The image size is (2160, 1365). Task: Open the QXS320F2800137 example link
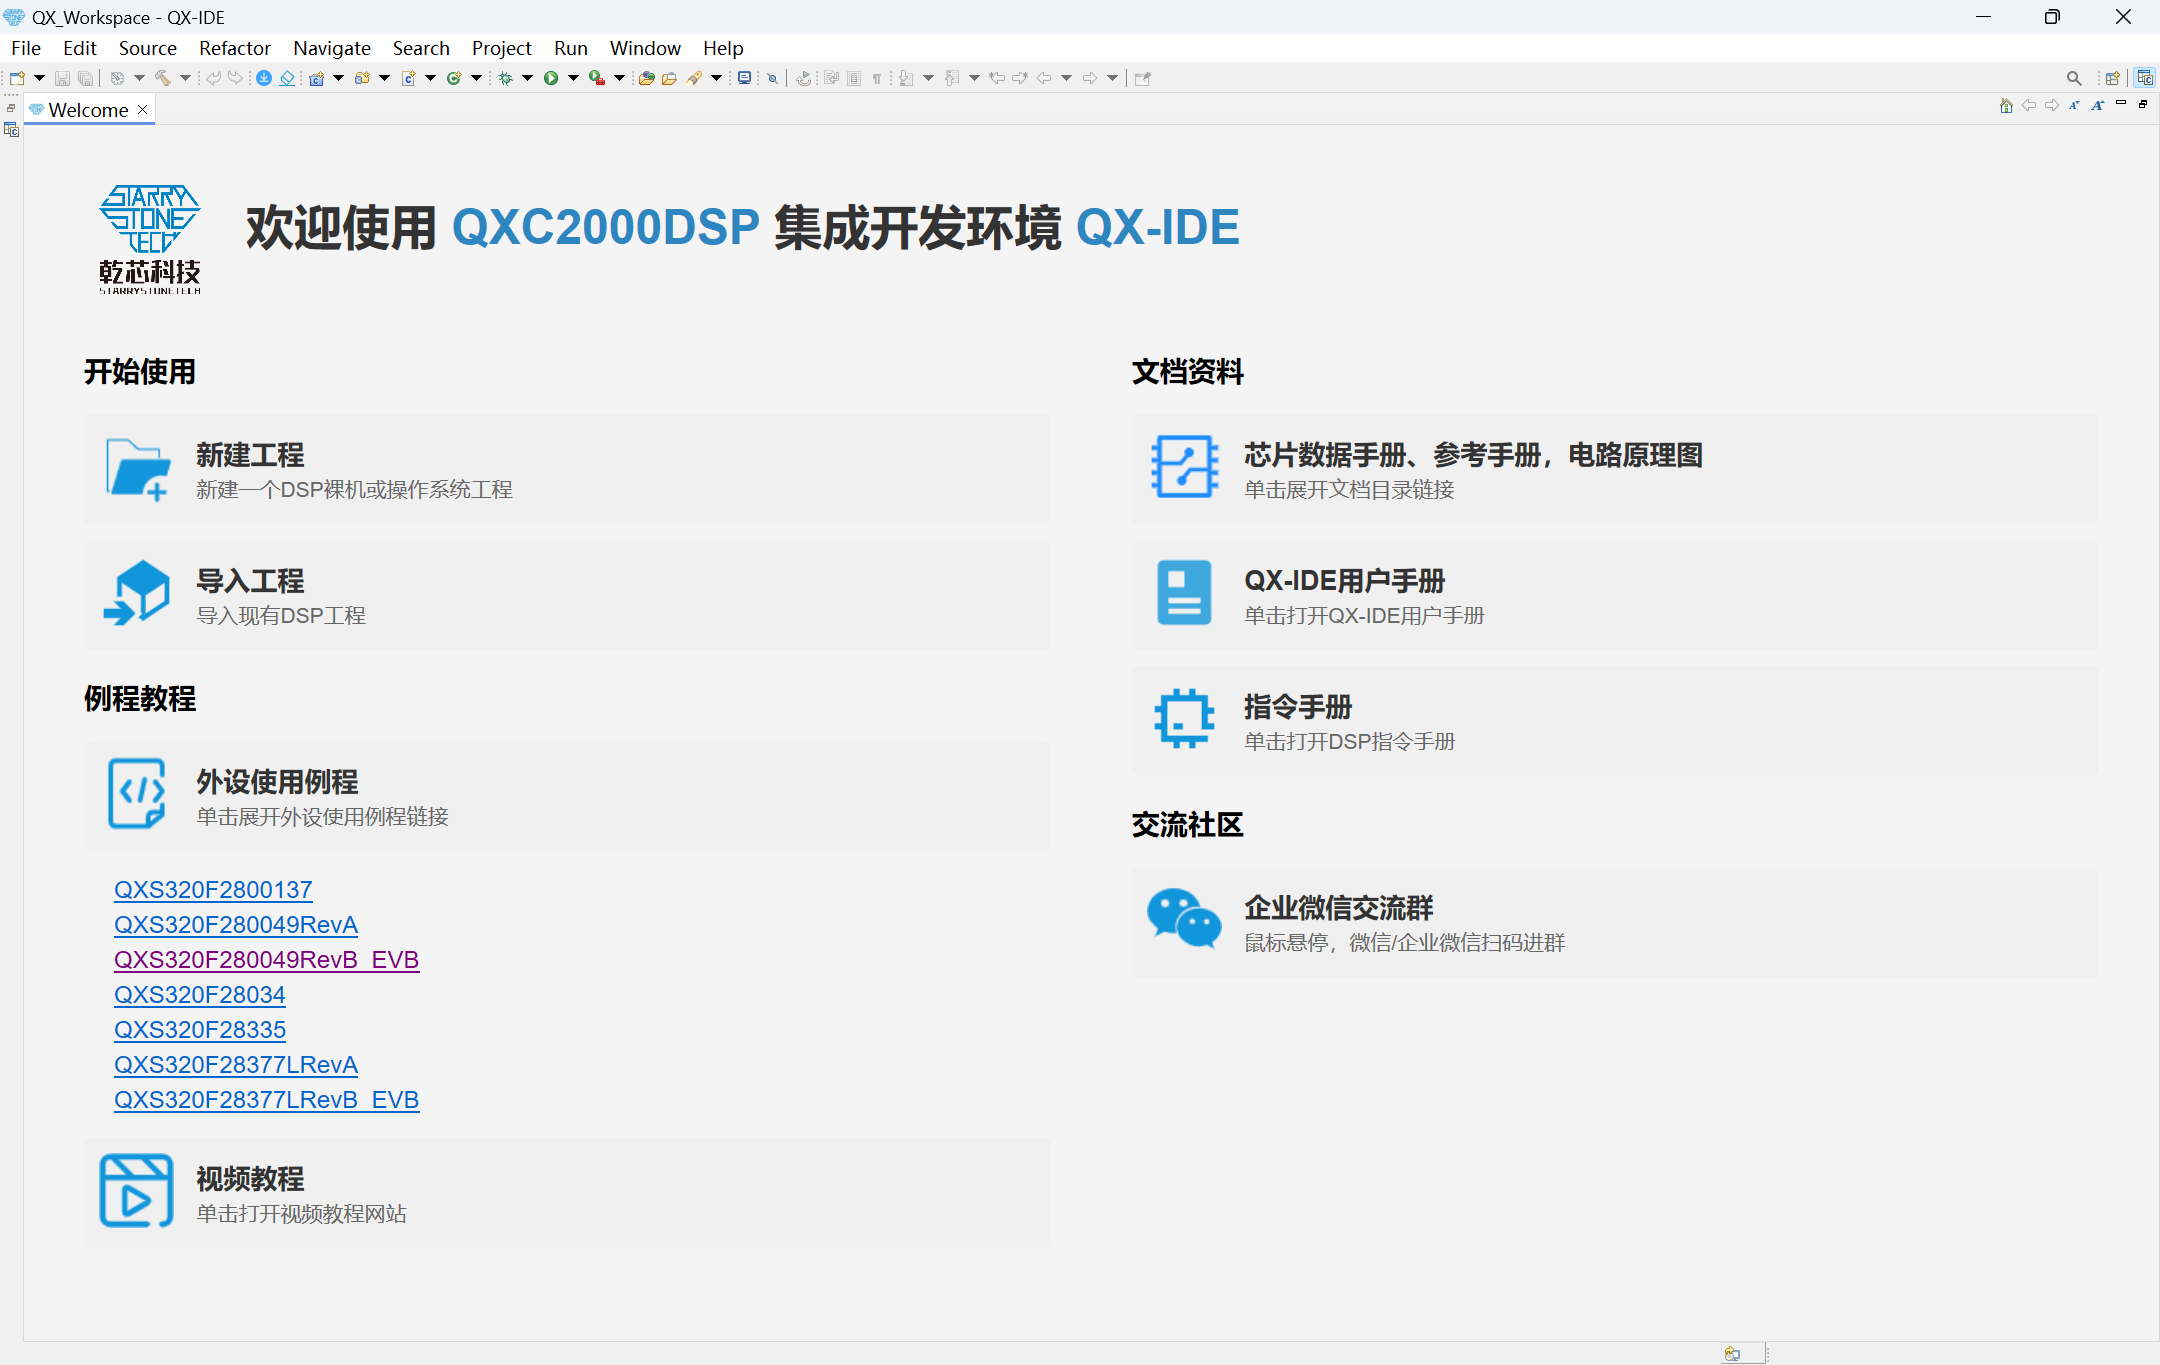(x=213, y=889)
